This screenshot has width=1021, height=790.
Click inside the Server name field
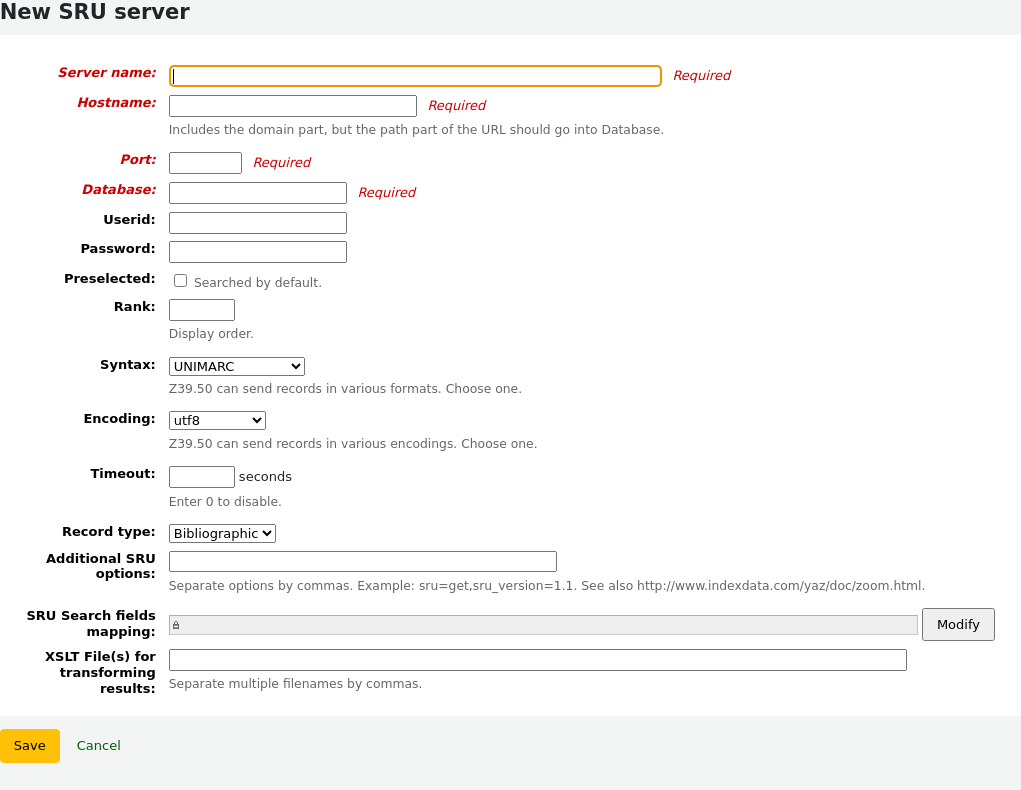(x=415, y=76)
